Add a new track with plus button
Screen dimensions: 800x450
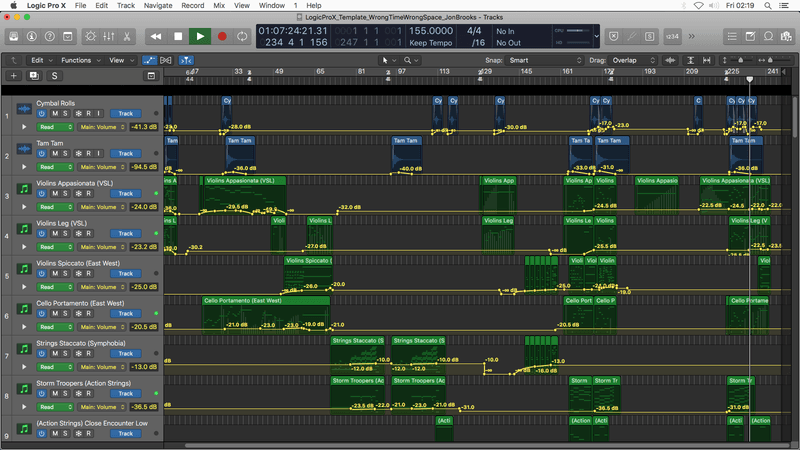point(14,76)
